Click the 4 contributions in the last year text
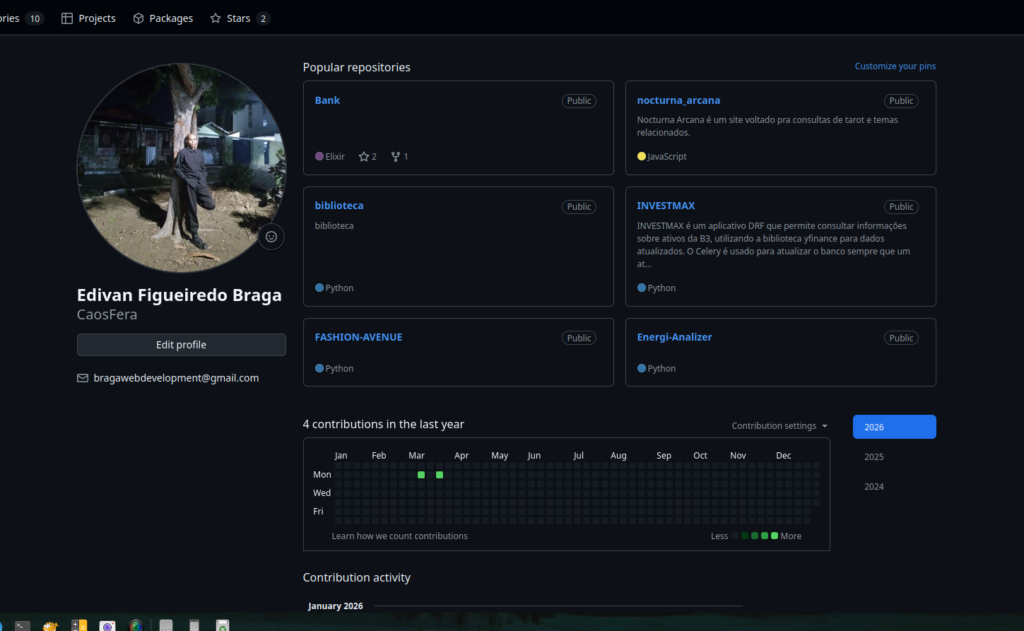 tap(383, 425)
